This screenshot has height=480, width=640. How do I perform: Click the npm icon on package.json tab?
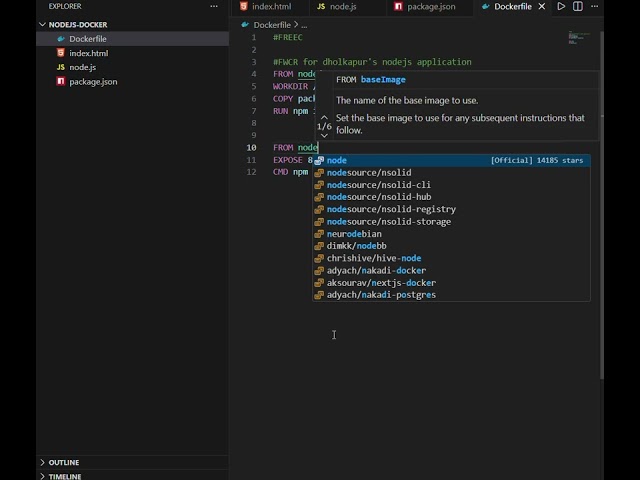coord(398,6)
